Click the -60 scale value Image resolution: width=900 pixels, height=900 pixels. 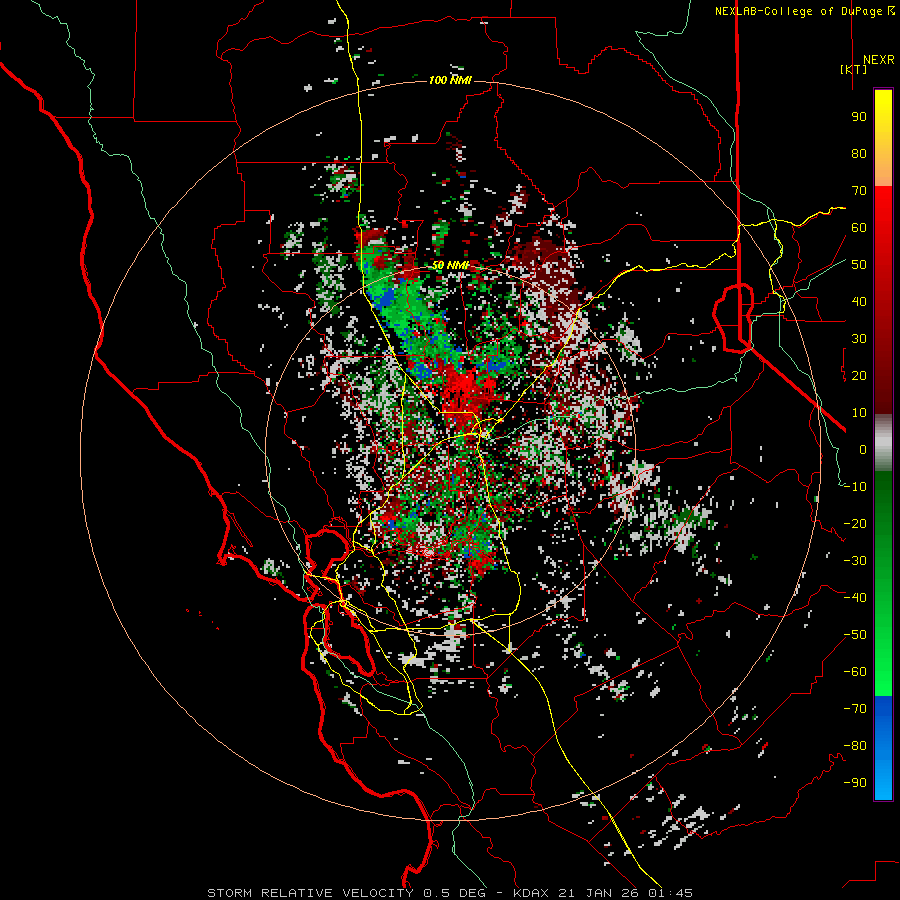[x=855, y=672]
